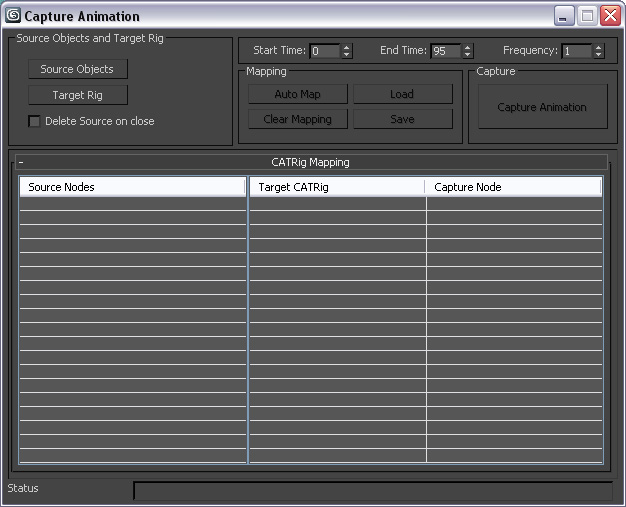
Task: Increase Frequency with up arrow
Action: (x=598, y=48)
